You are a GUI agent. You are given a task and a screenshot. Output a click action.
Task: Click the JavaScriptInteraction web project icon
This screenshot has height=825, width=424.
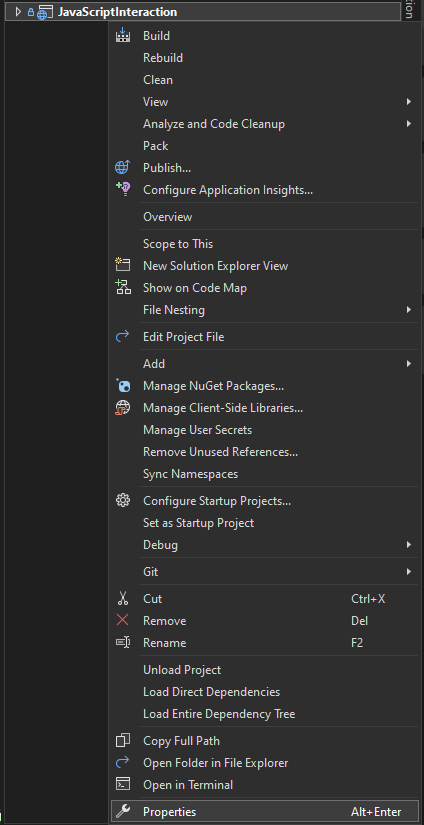(45, 13)
